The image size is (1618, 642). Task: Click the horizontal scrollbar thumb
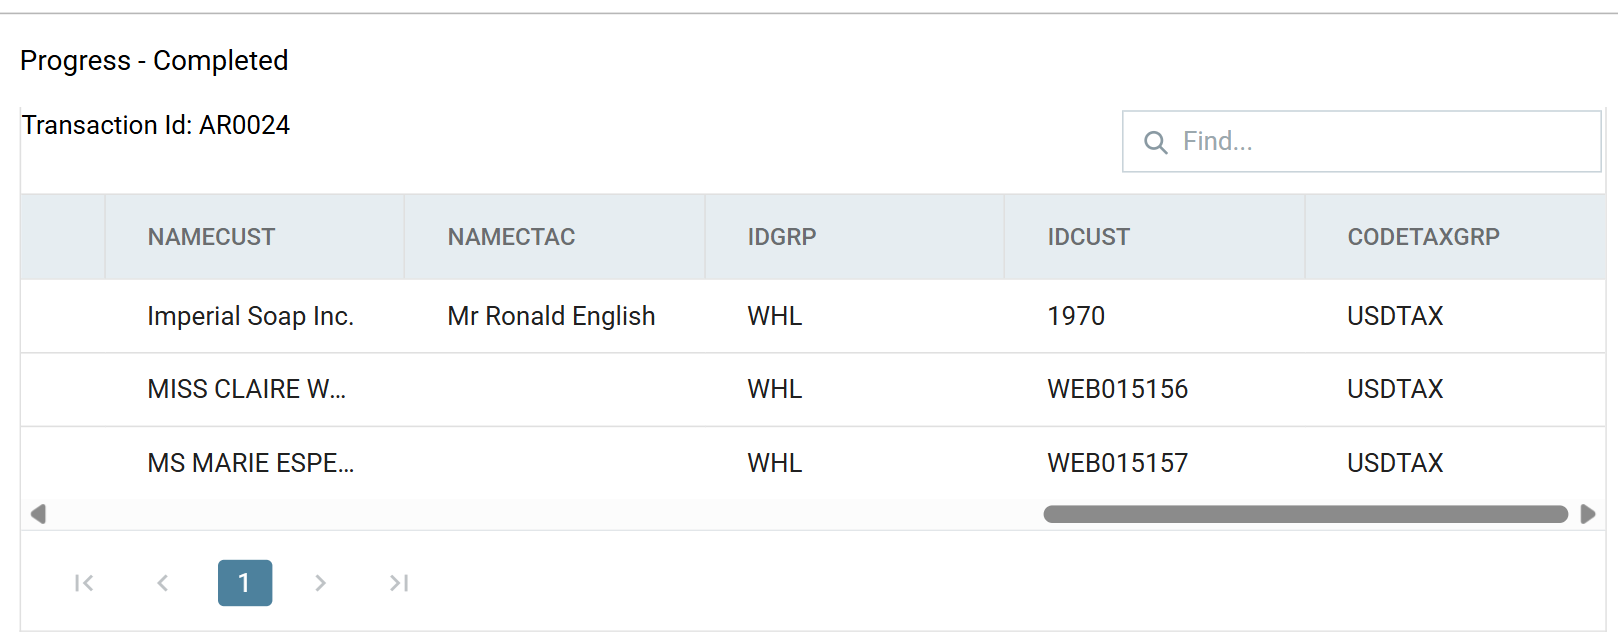(x=1305, y=514)
